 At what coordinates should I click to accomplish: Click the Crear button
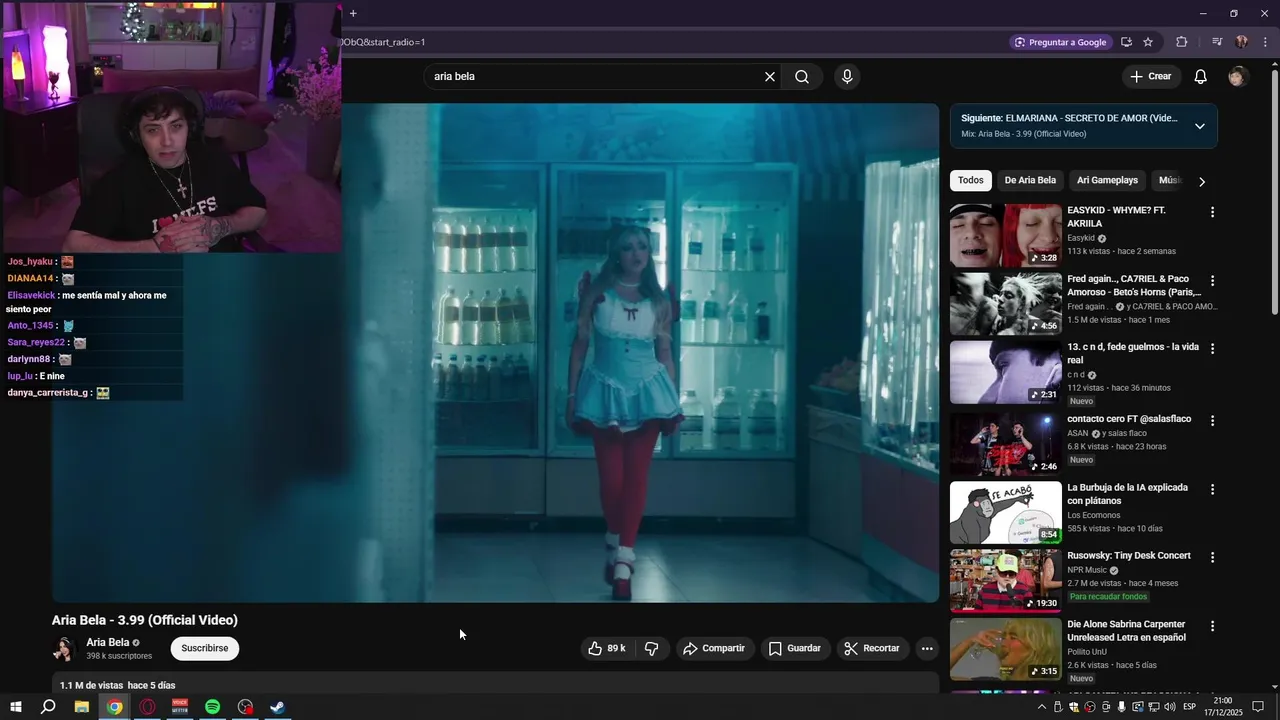[x=1151, y=77]
